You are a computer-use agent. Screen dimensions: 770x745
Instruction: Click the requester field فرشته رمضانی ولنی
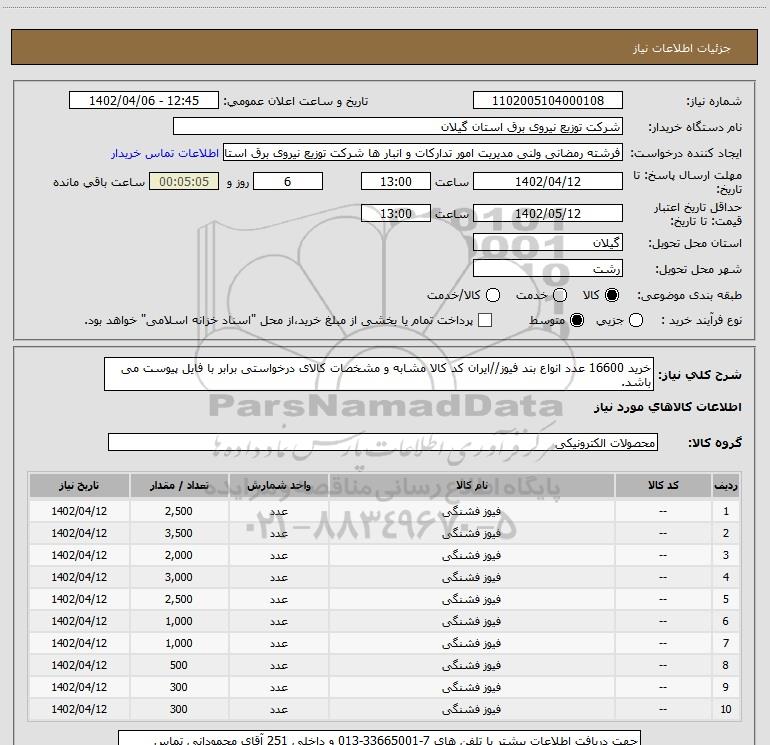click(x=423, y=153)
